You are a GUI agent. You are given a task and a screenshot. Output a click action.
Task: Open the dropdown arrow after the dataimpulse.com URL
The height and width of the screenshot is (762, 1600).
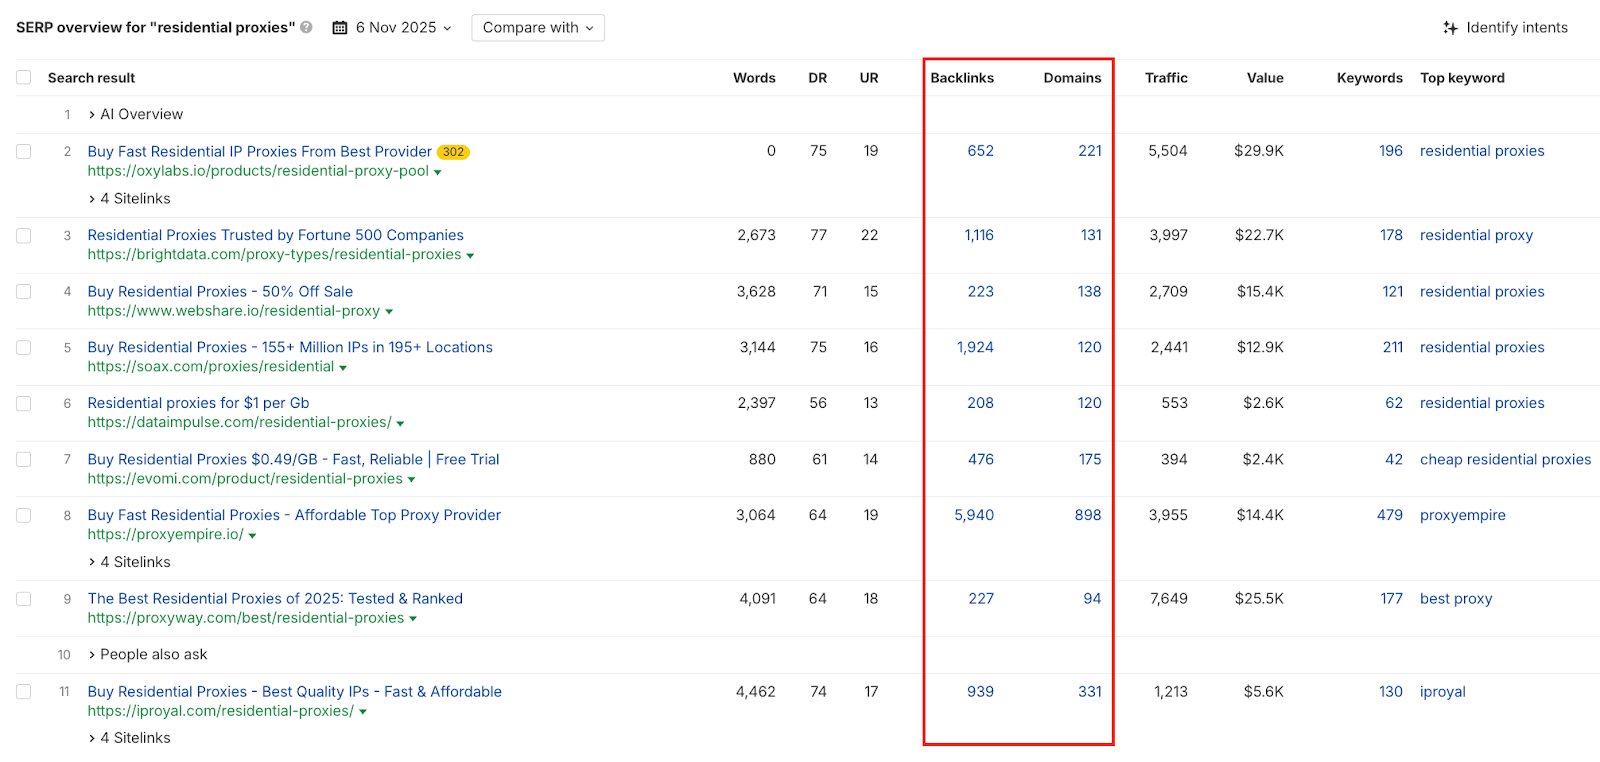400,424
